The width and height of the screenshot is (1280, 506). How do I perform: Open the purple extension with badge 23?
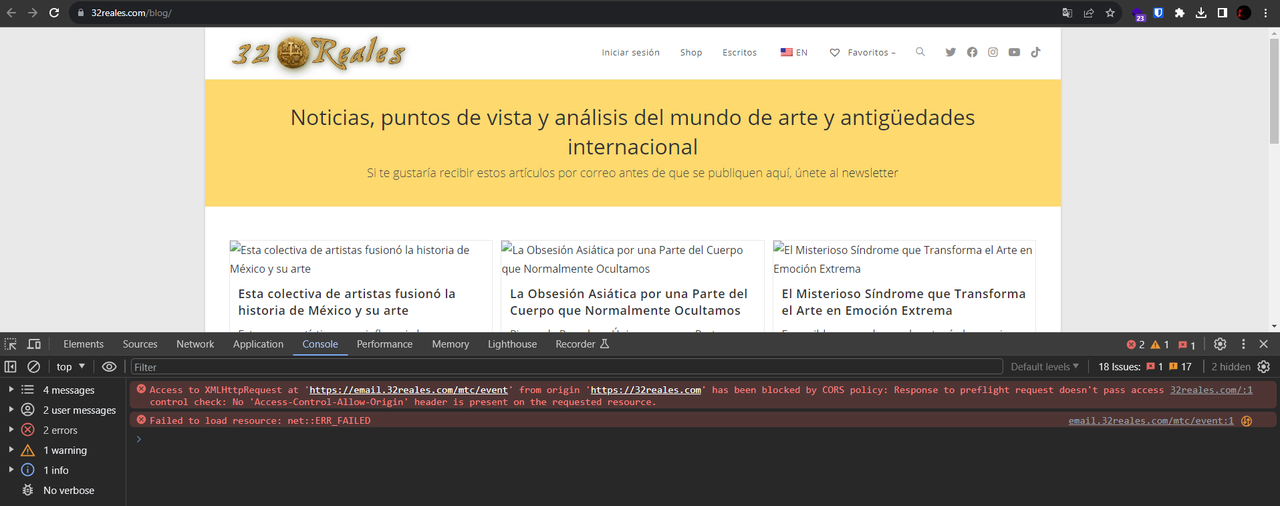click(1138, 14)
